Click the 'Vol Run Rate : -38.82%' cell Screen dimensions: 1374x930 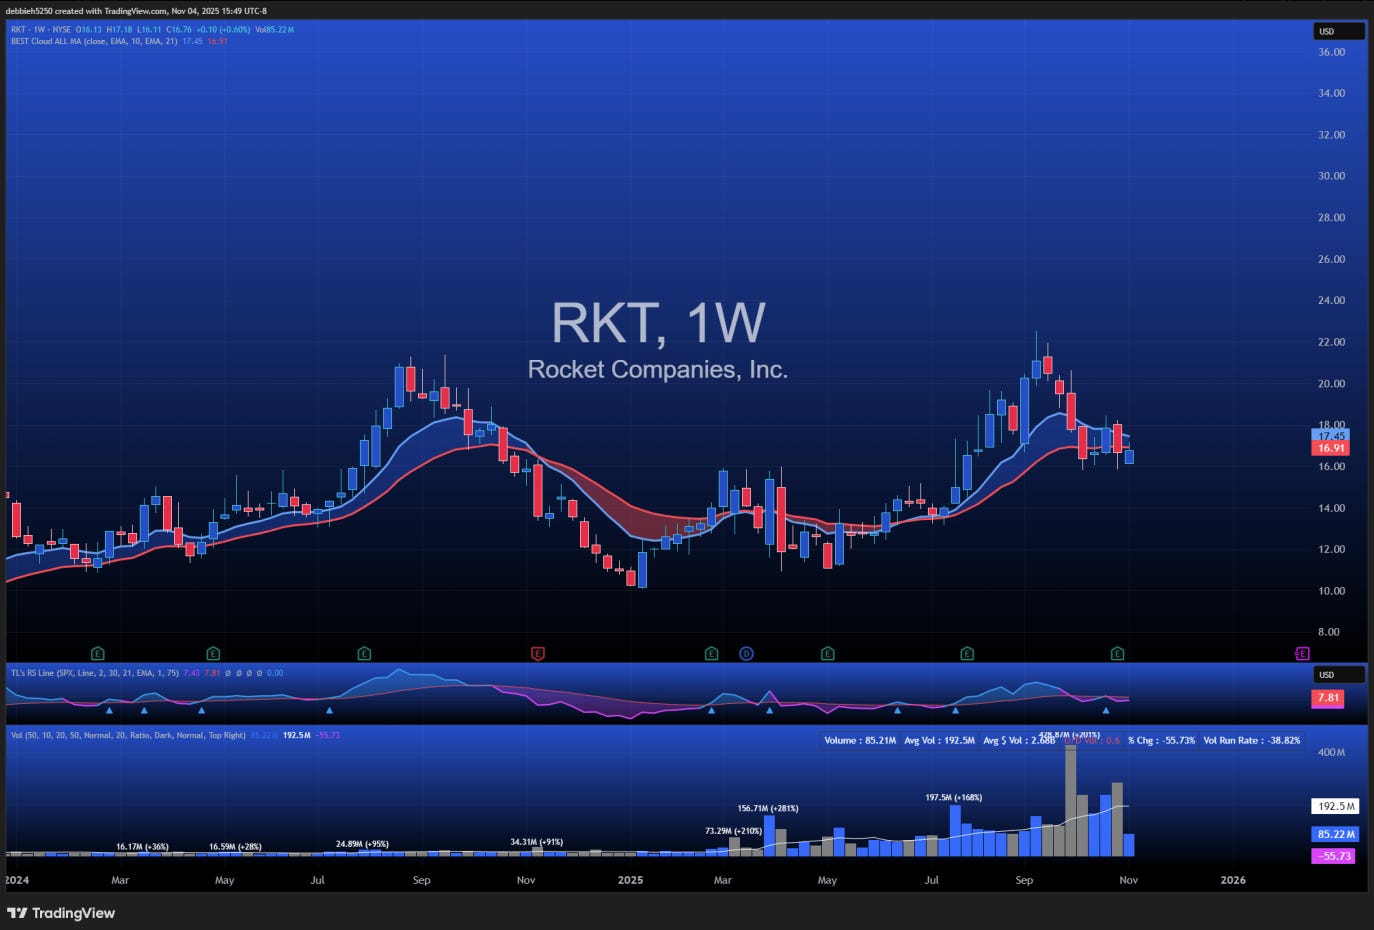point(1252,741)
